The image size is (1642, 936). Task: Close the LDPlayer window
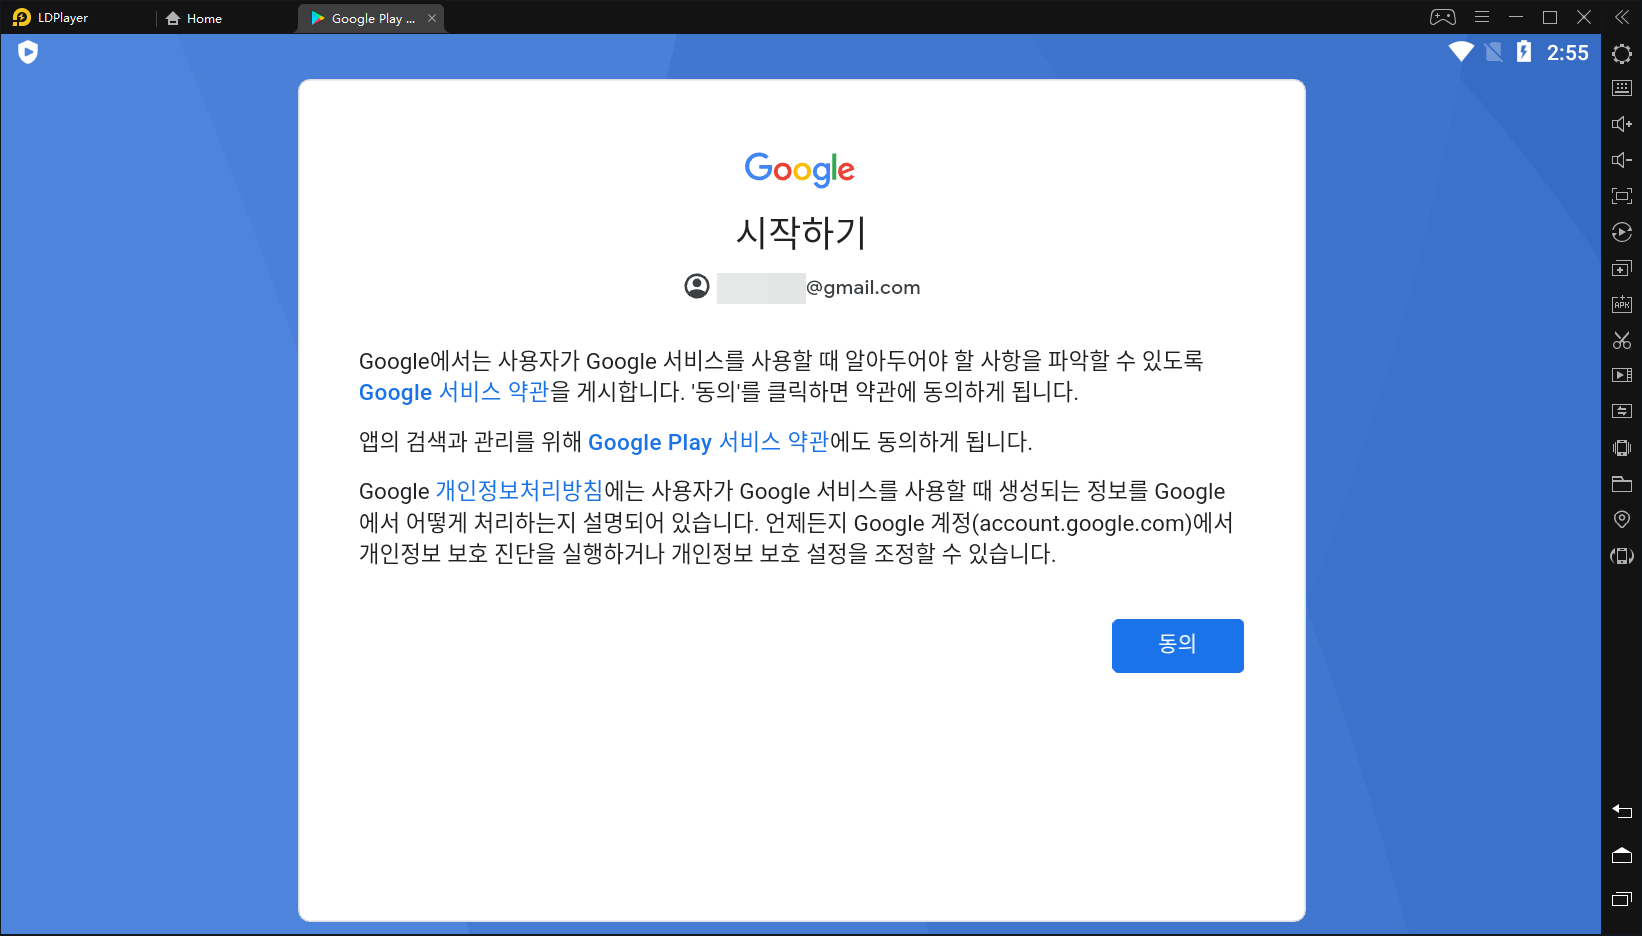pos(1584,17)
